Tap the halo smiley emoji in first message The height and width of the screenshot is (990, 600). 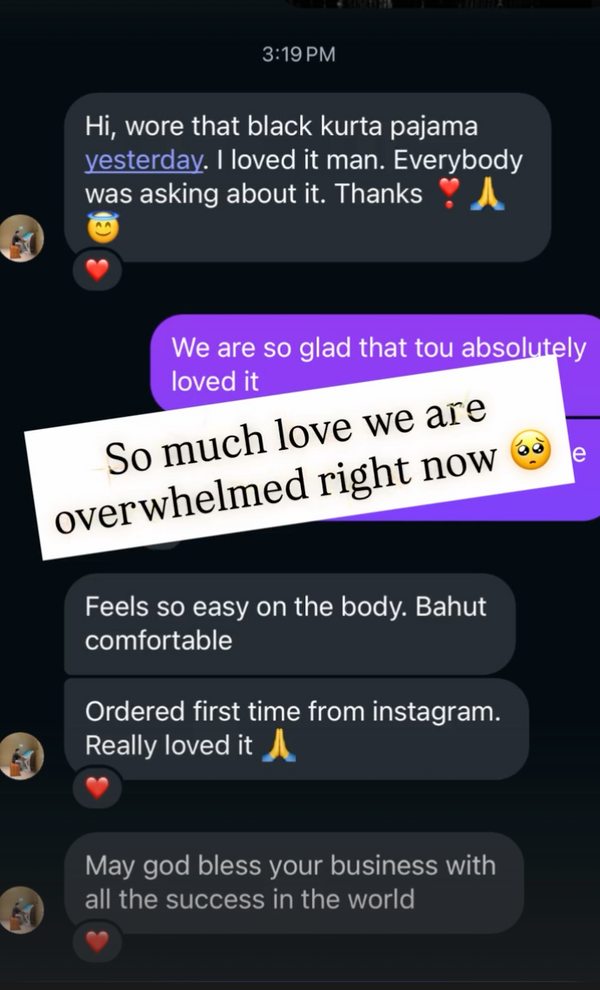(103, 229)
